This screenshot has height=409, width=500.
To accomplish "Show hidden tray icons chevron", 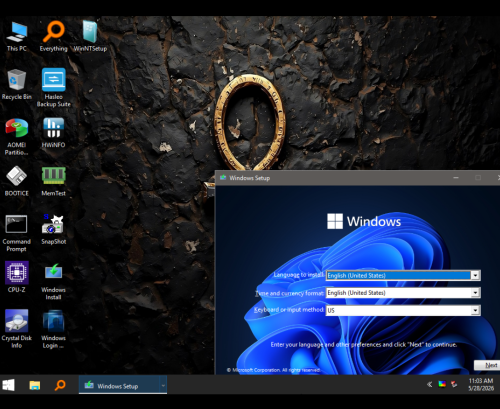I will pos(429,384).
